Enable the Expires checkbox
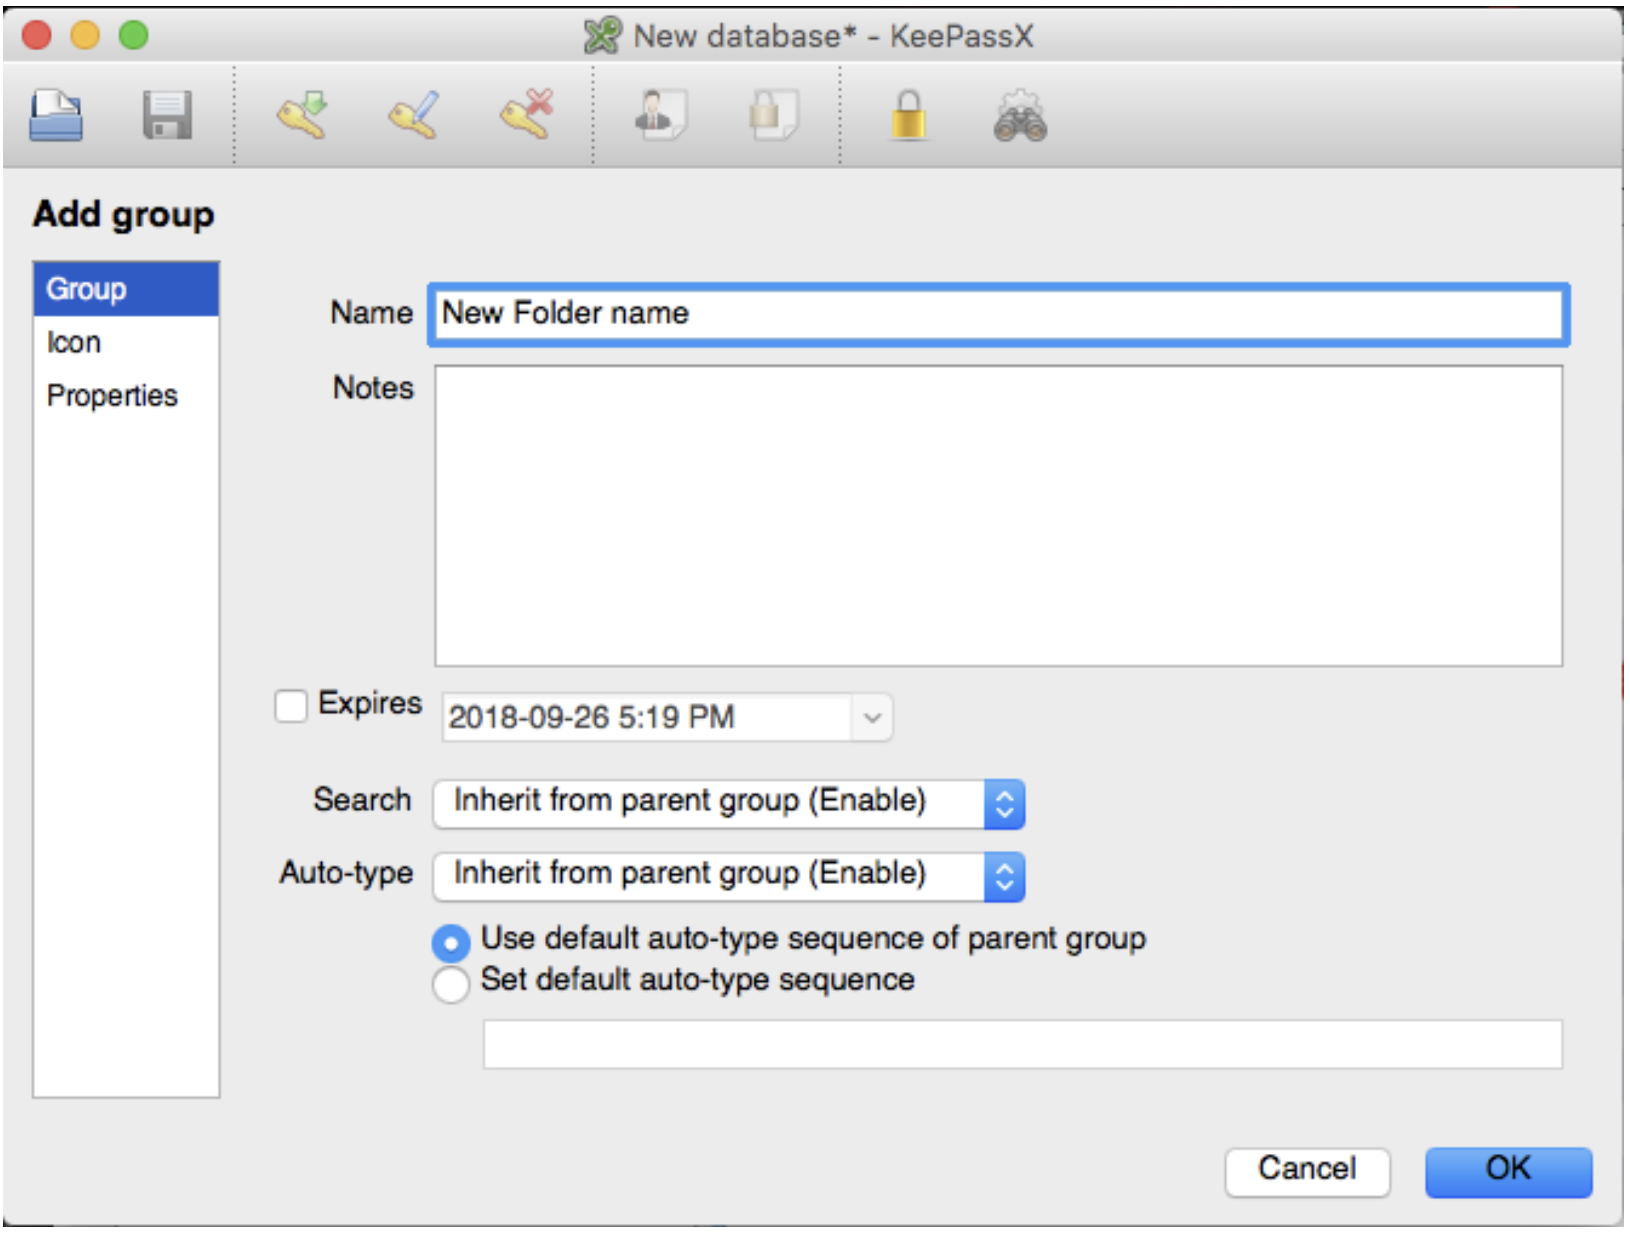 (x=291, y=706)
